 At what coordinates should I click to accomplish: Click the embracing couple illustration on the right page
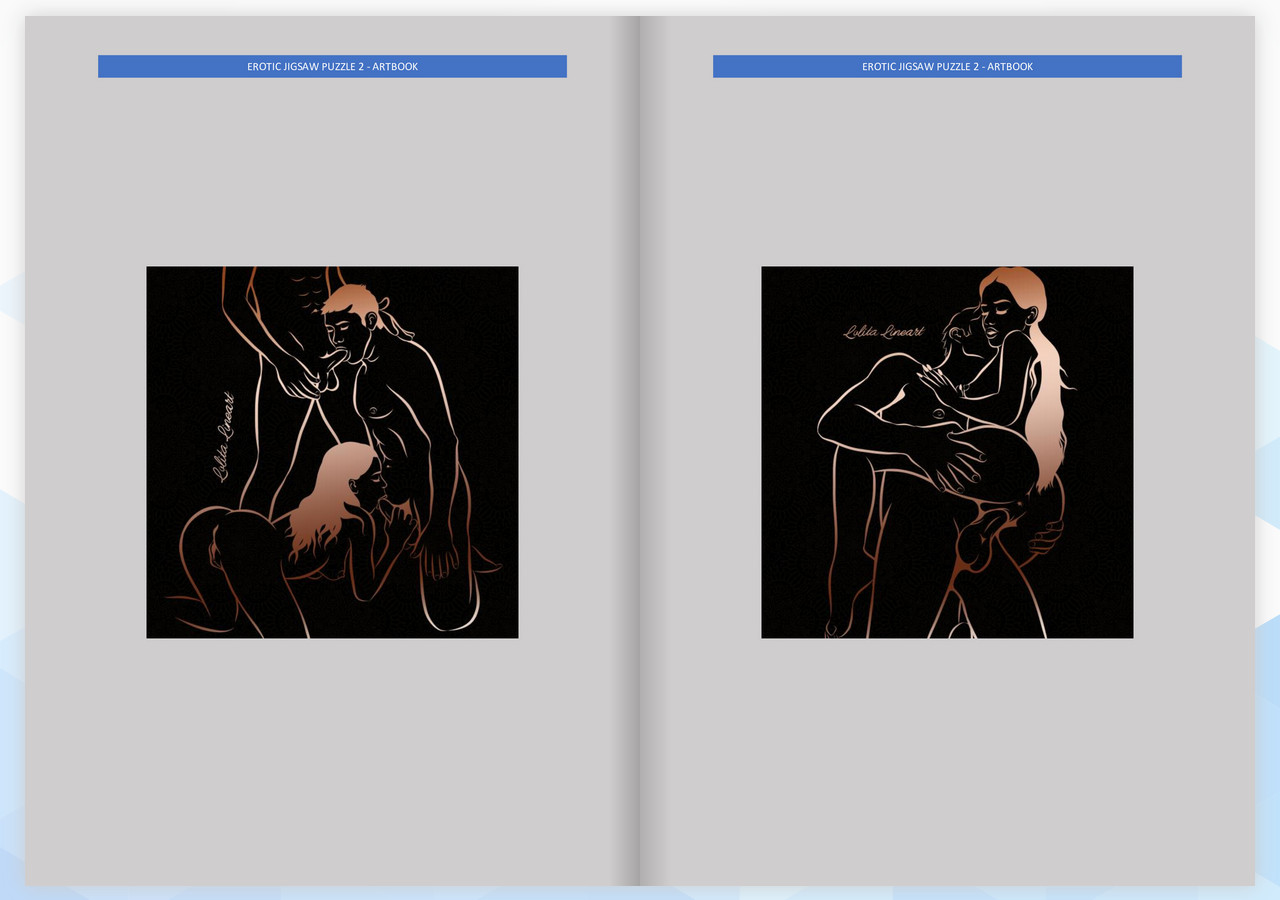pos(947,451)
